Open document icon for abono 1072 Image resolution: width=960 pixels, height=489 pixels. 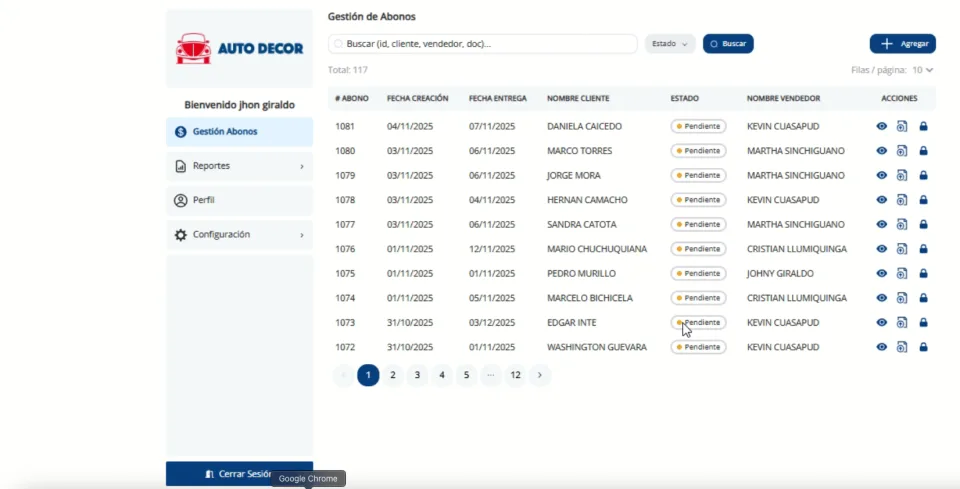tap(902, 347)
